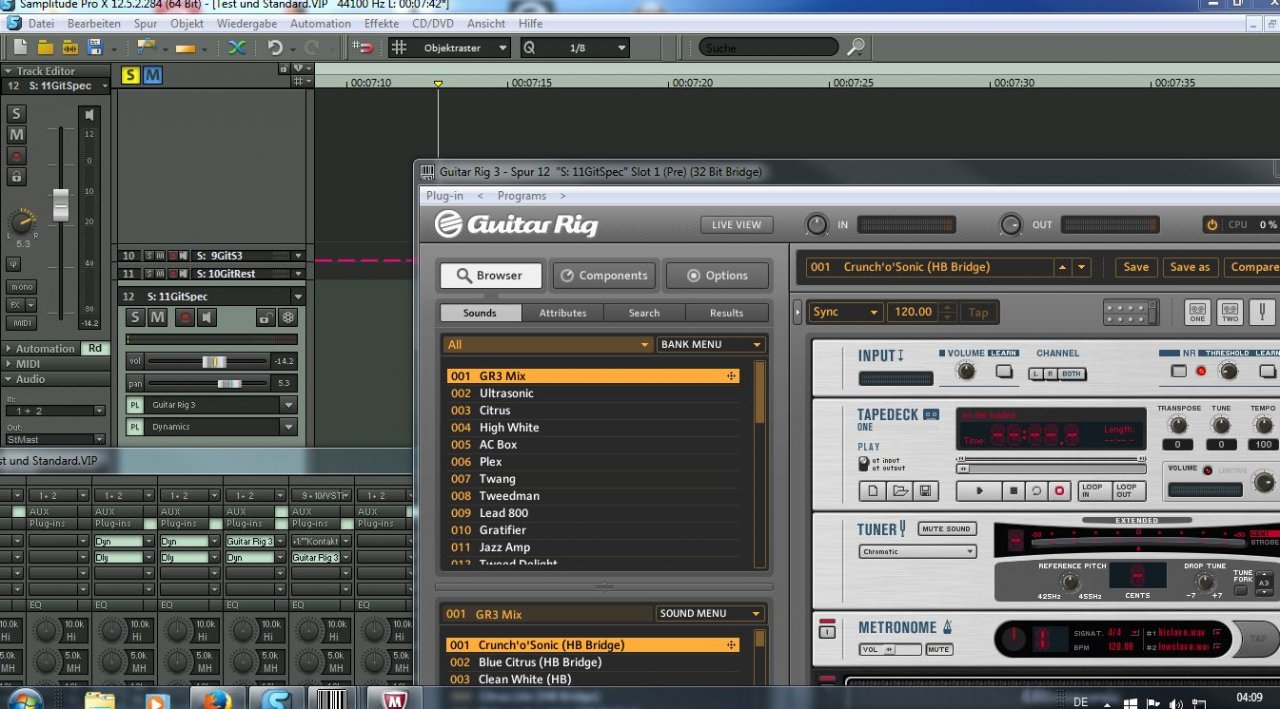
Task: Open the 1/8 quantize value dropdown
Action: pyautogui.click(x=576, y=47)
